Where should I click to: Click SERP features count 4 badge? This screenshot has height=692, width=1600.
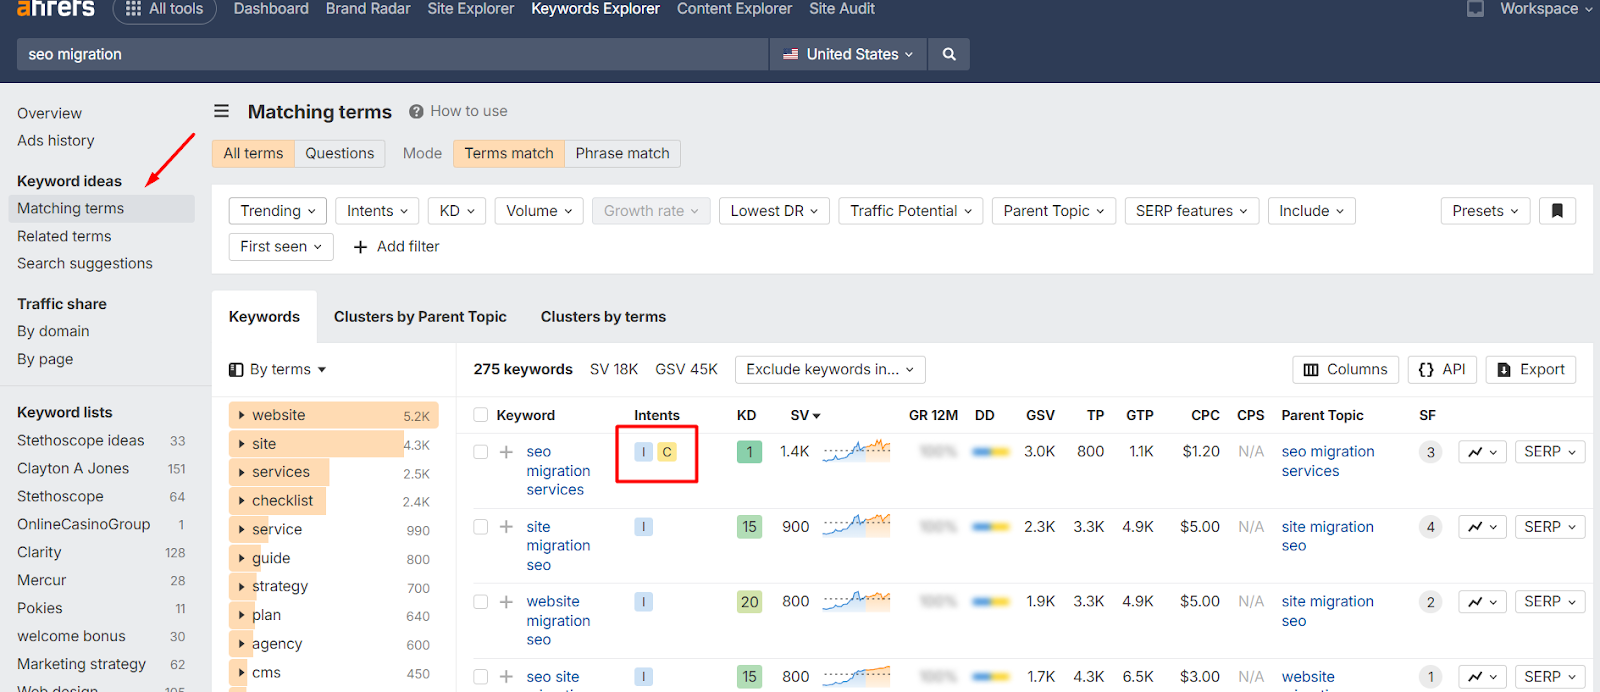pyautogui.click(x=1431, y=527)
